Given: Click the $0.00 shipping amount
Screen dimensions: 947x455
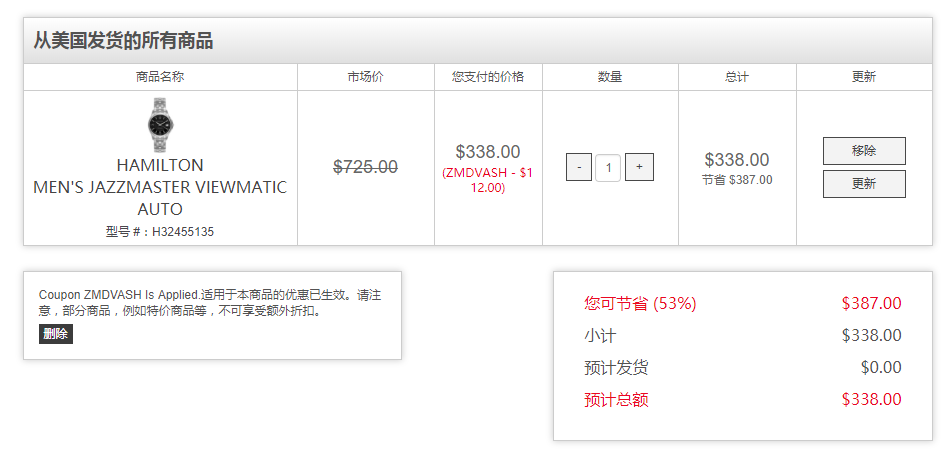Looking at the screenshot, I should pos(881,367).
